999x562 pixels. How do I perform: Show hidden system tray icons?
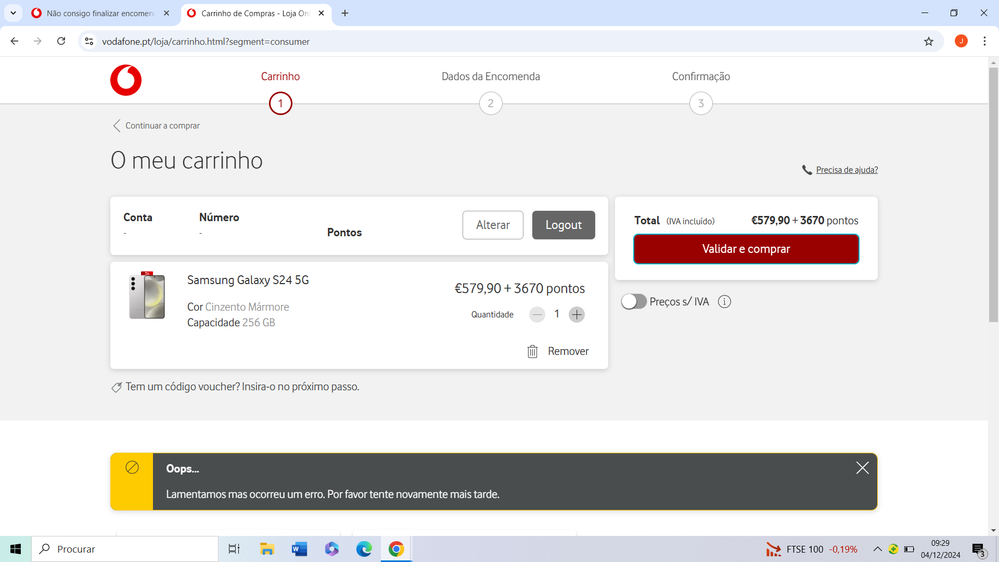click(877, 549)
